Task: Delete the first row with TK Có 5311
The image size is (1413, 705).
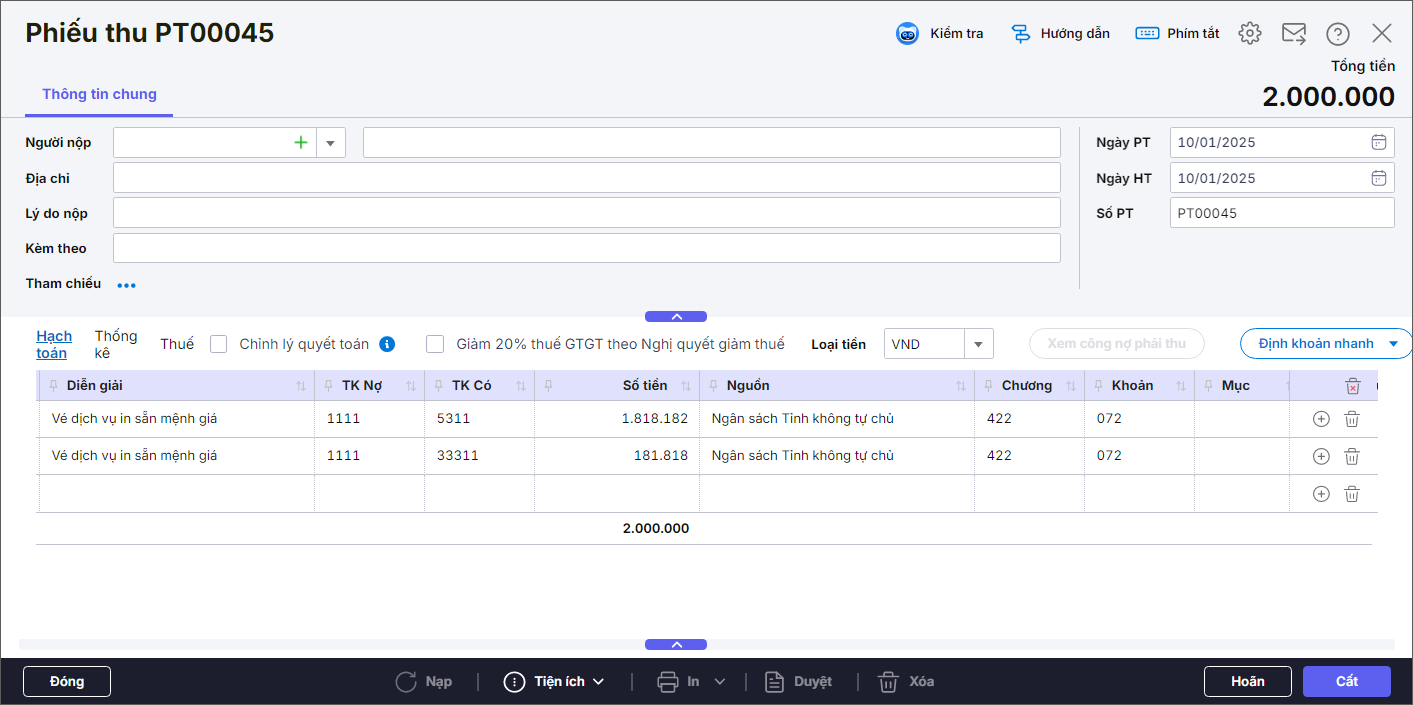Action: pyautogui.click(x=1351, y=419)
